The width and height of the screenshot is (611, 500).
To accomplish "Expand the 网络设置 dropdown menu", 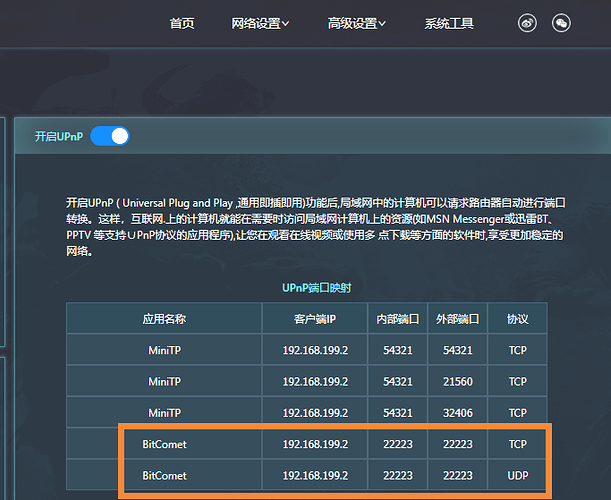I will pyautogui.click(x=260, y=24).
